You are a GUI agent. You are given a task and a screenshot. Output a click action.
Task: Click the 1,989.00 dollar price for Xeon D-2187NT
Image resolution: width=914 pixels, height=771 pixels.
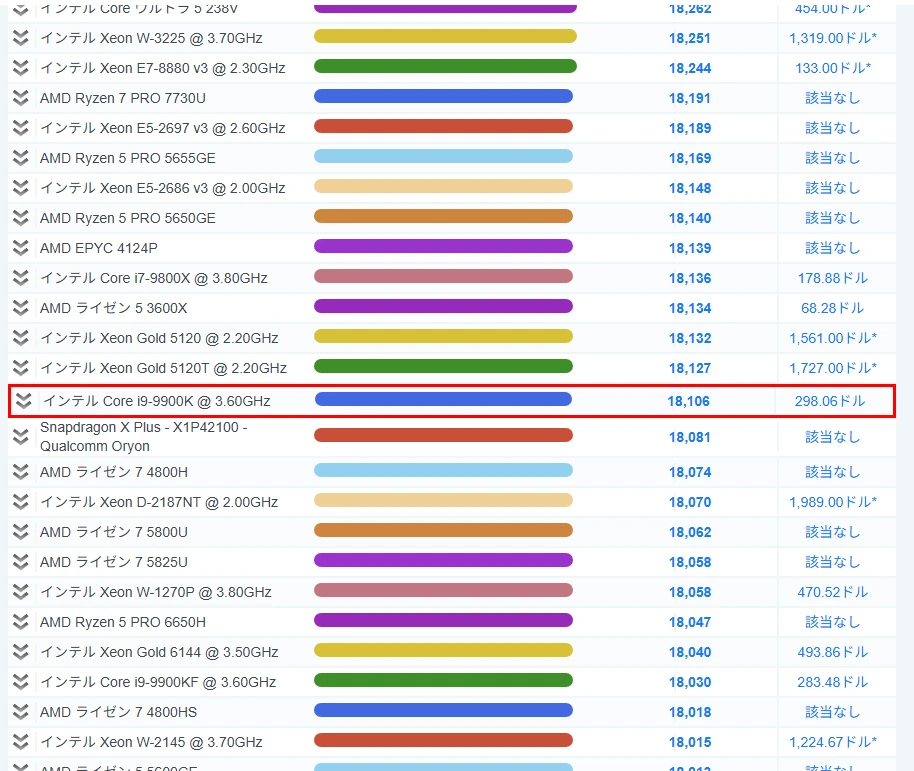click(x=832, y=502)
